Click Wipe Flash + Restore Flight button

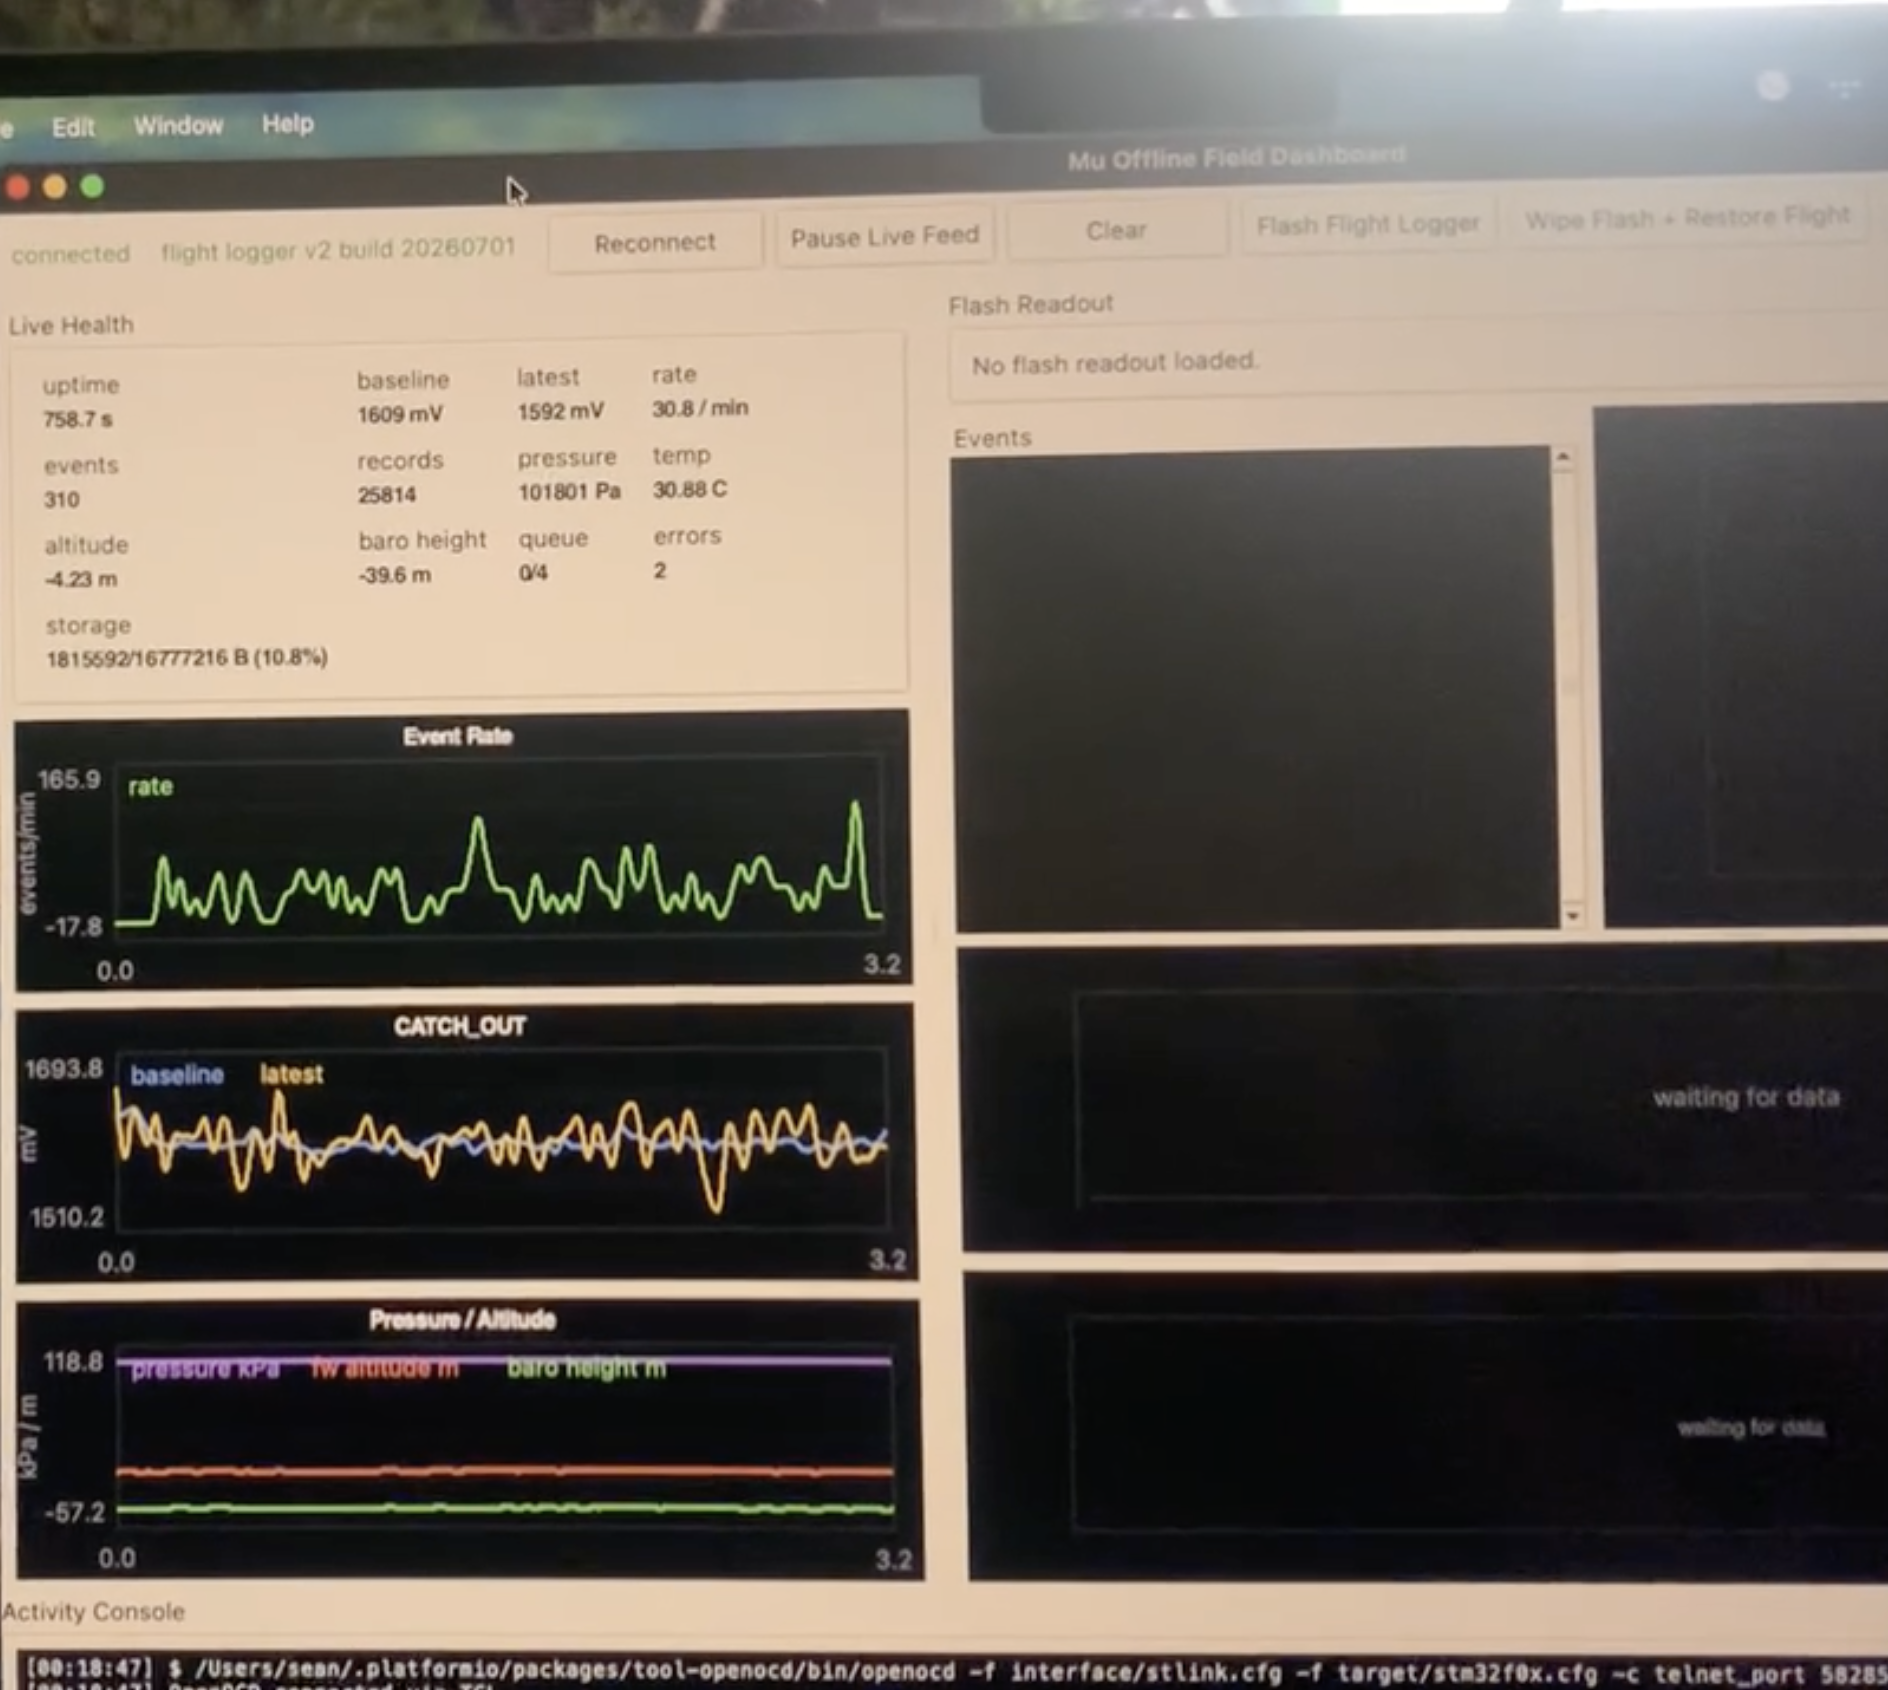1688,217
